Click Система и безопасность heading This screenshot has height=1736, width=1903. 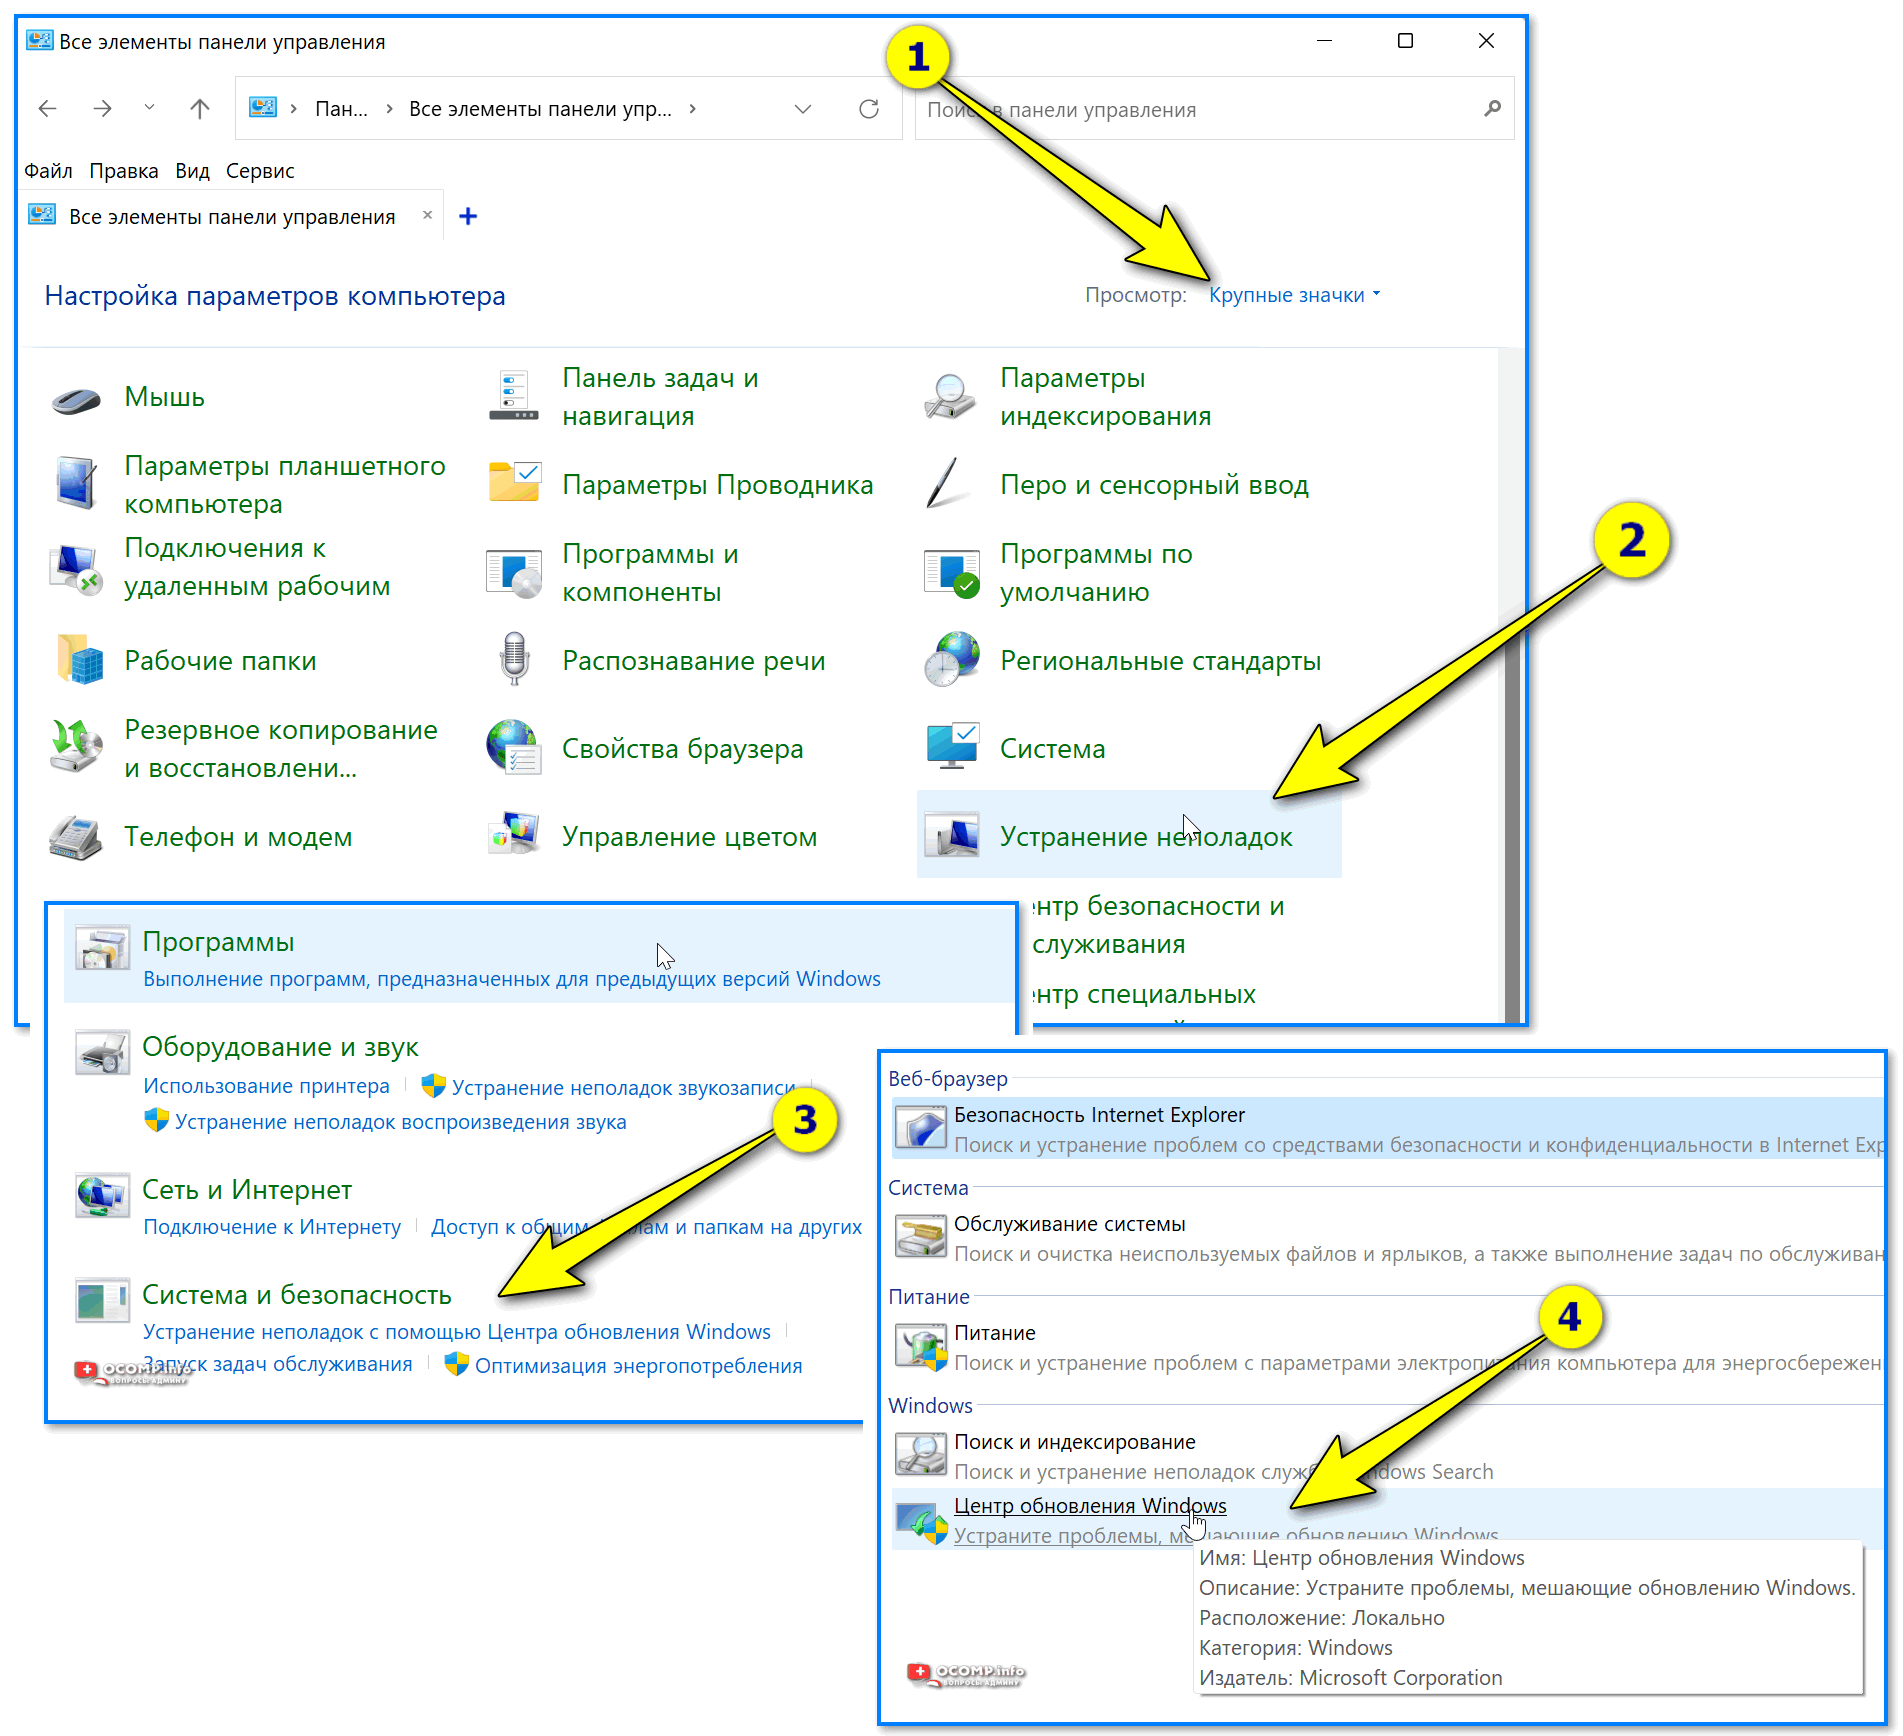297,1295
